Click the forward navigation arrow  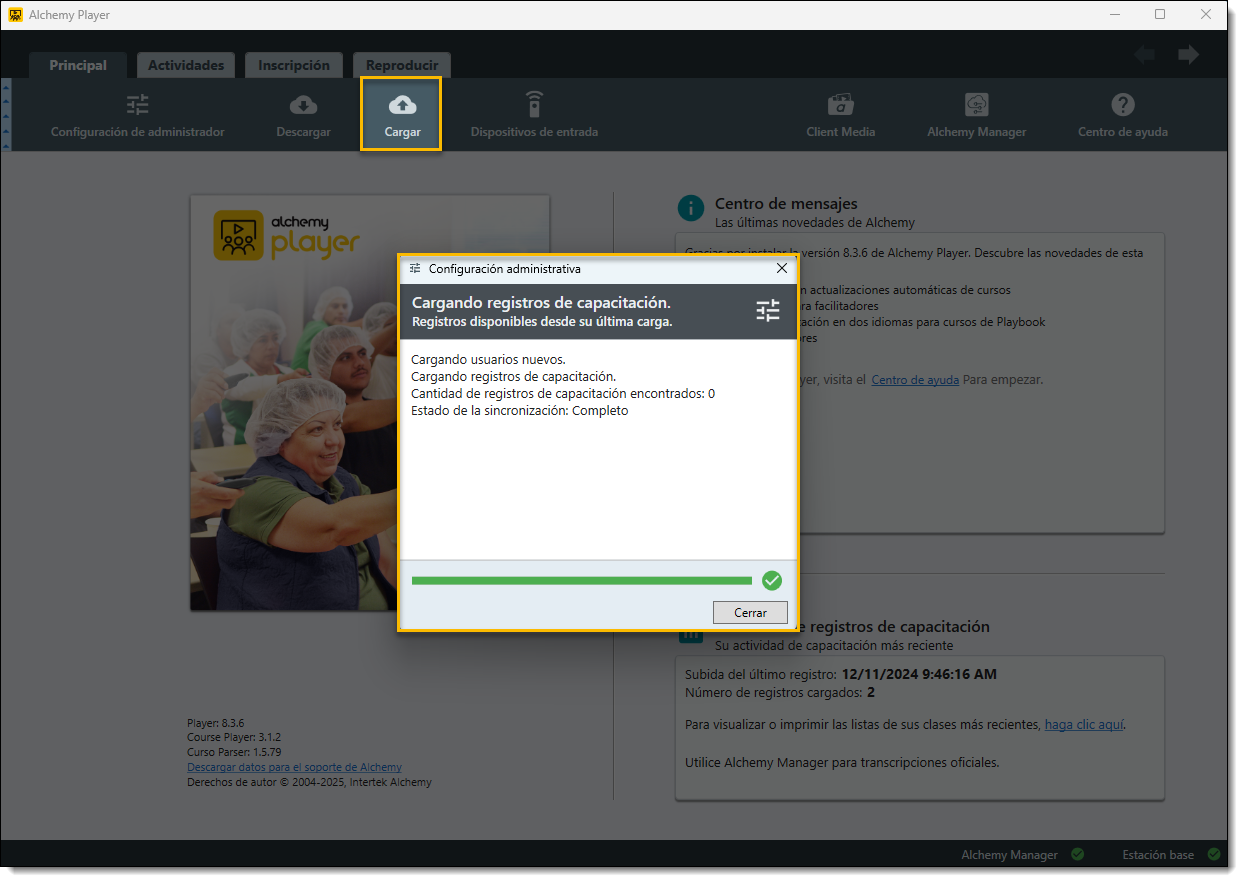pyautogui.click(x=1188, y=55)
